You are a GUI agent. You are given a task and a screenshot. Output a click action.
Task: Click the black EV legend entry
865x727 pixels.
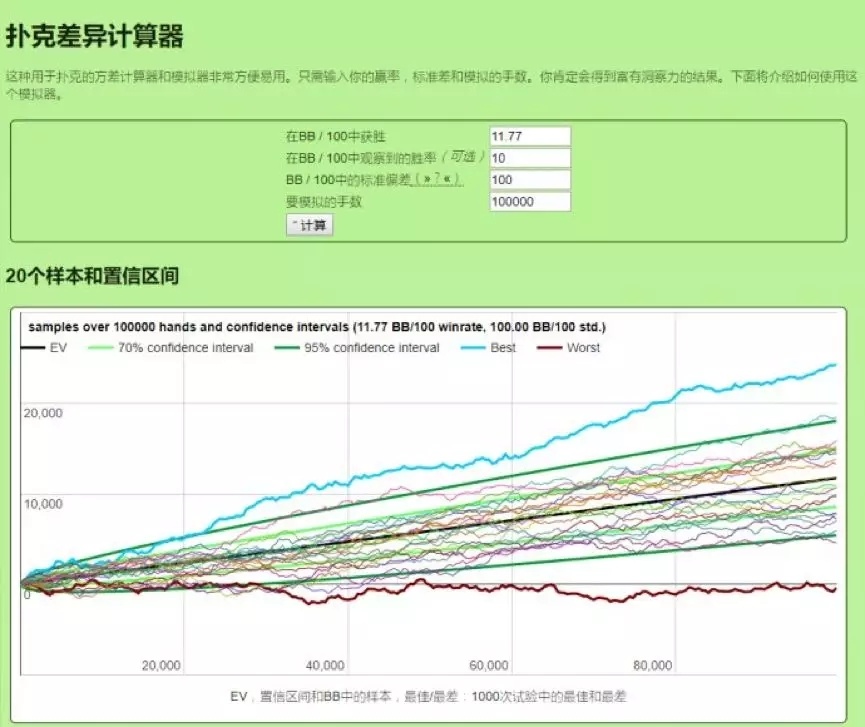[47, 348]
